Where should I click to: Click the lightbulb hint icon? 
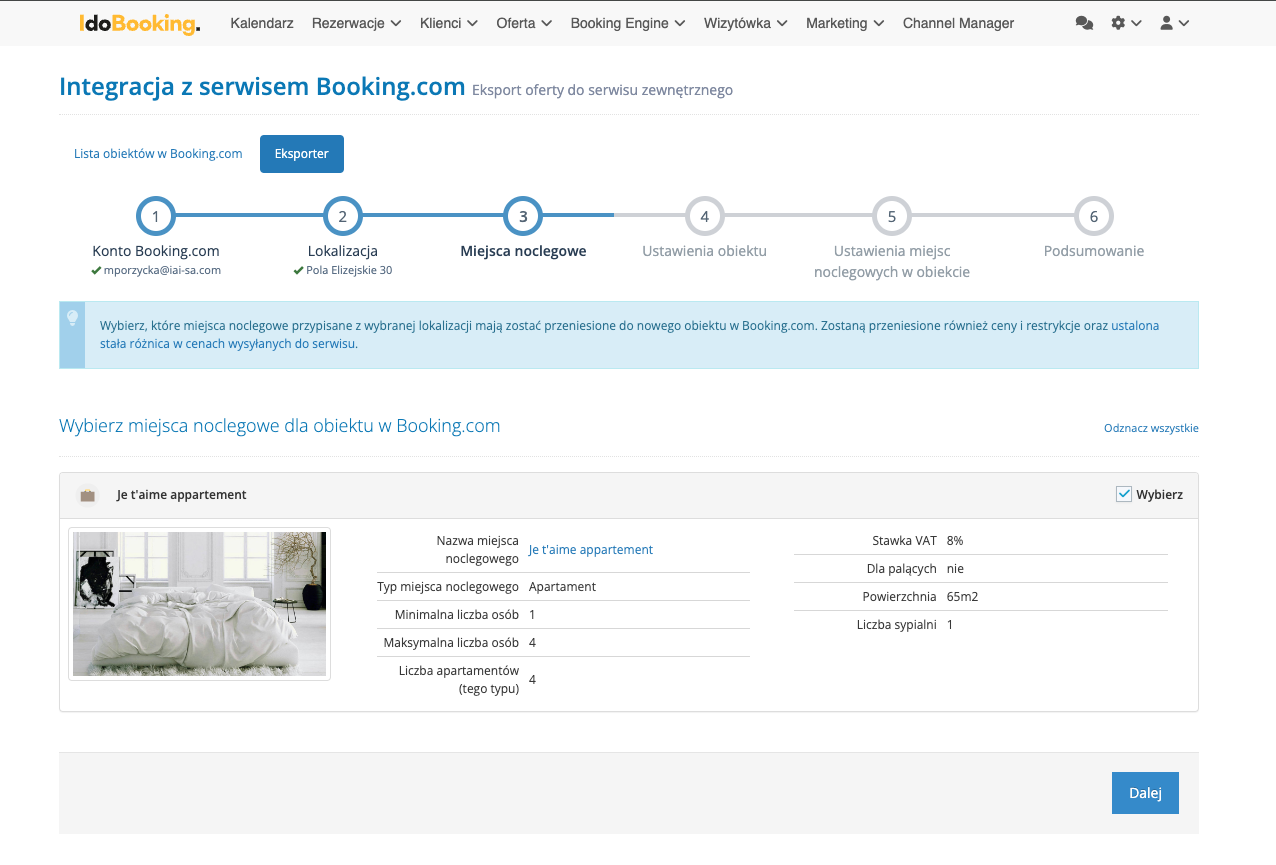pyautogui.click(x=72, y=318)
